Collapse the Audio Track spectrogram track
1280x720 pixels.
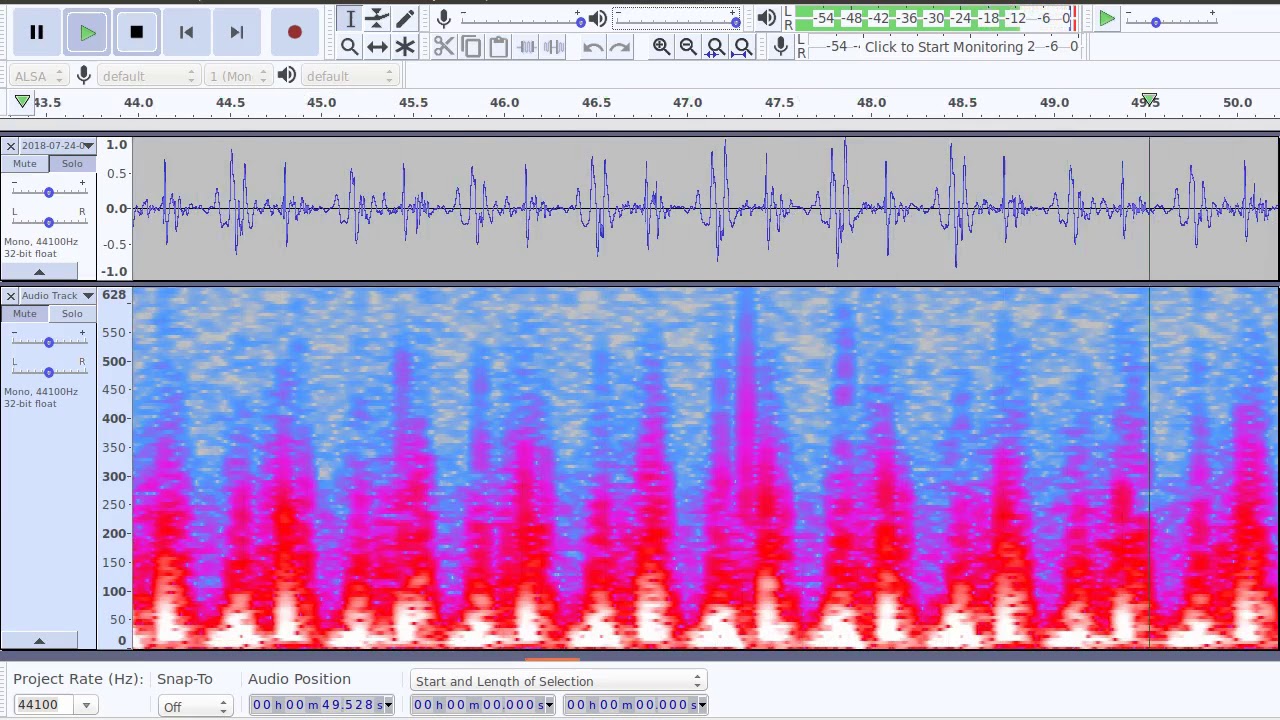pyautogui.click(x=39, y=641)
